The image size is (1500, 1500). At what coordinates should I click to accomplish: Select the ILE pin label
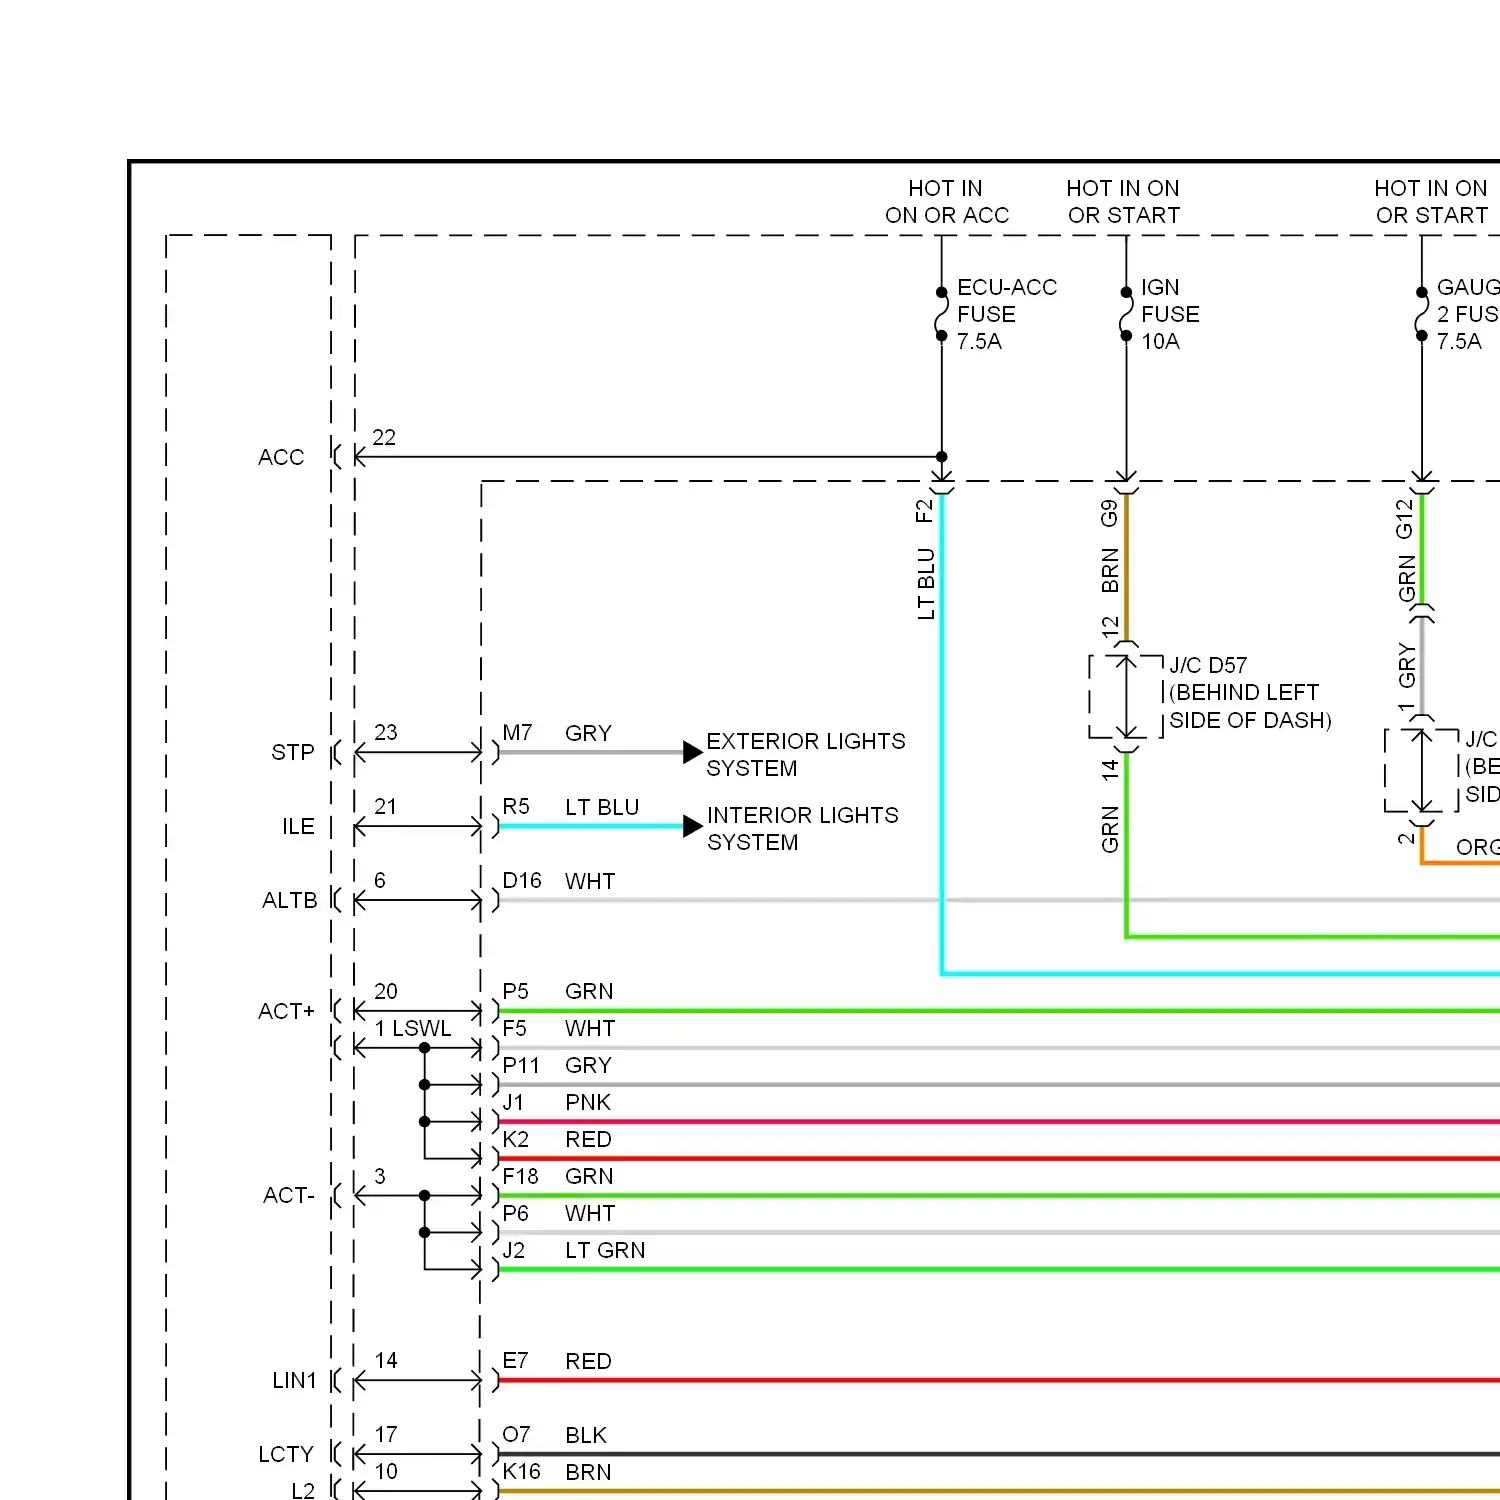point(298,826)
